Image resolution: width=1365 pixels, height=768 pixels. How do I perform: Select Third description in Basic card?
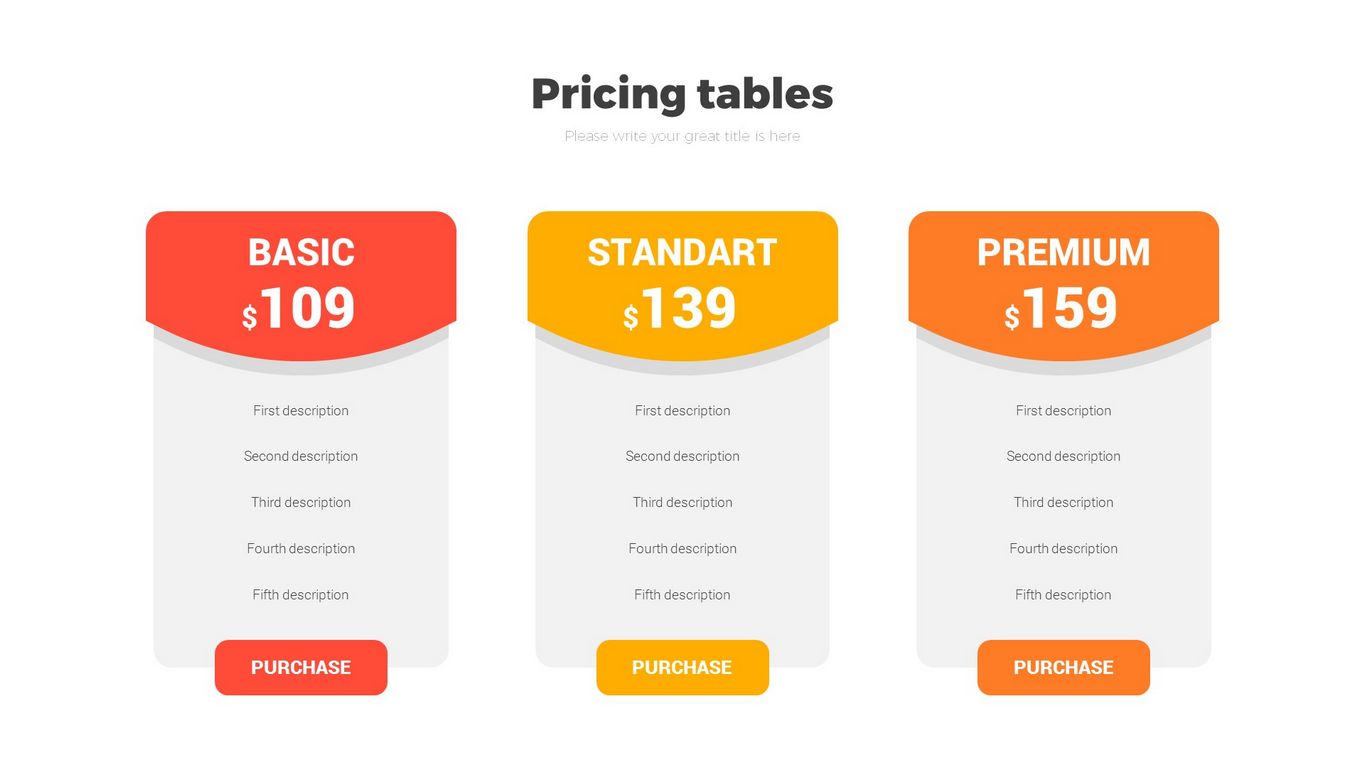(x=301, y=502)
